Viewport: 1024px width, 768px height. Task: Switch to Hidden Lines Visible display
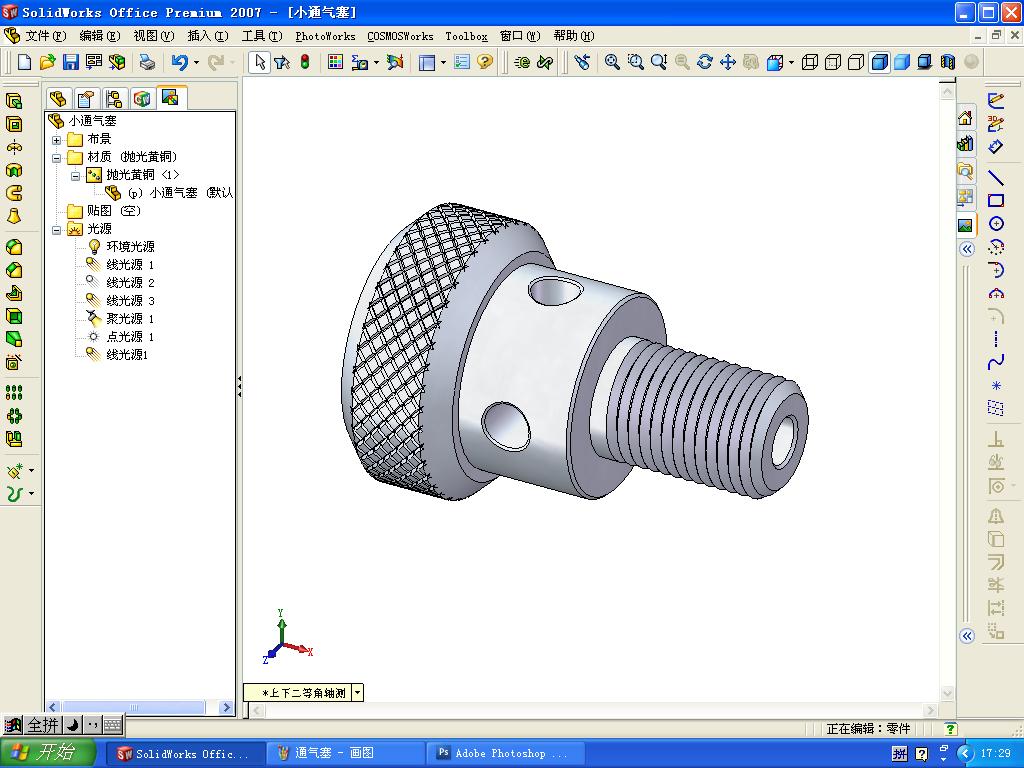point(833,62)
